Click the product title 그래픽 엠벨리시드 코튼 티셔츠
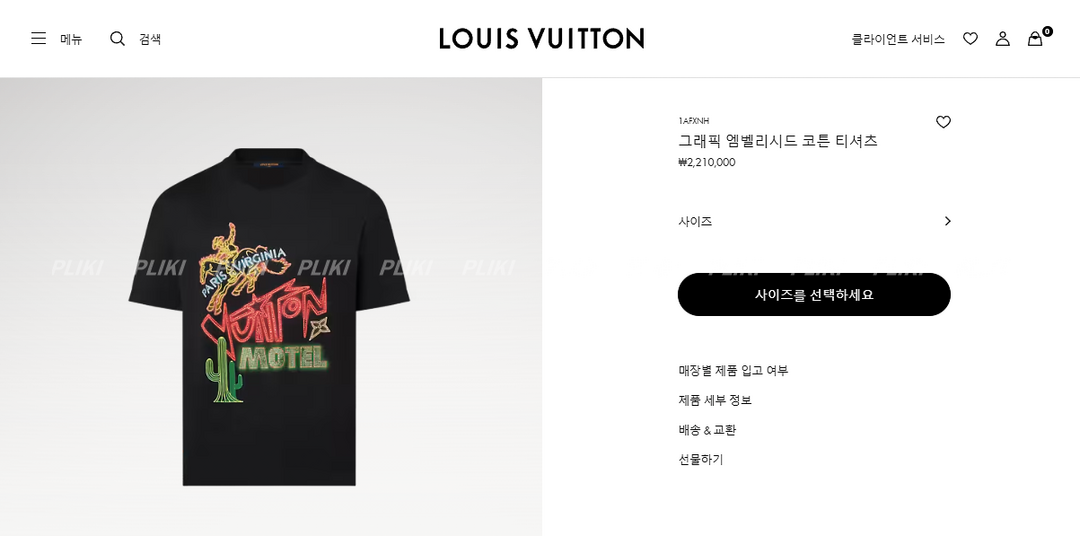Viewport: 1080px width, 536px height. click(x=778, y=141)
